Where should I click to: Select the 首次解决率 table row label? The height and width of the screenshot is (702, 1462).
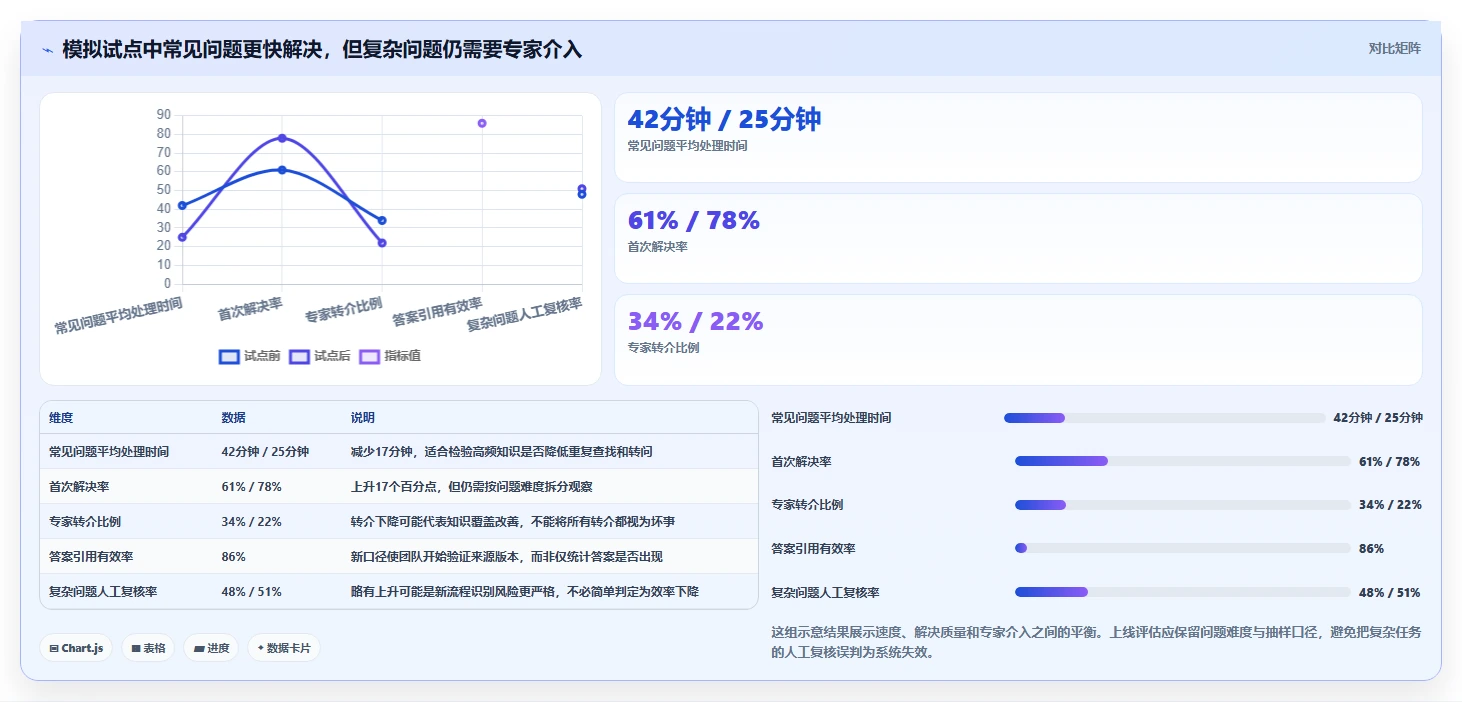pos(79,487)
